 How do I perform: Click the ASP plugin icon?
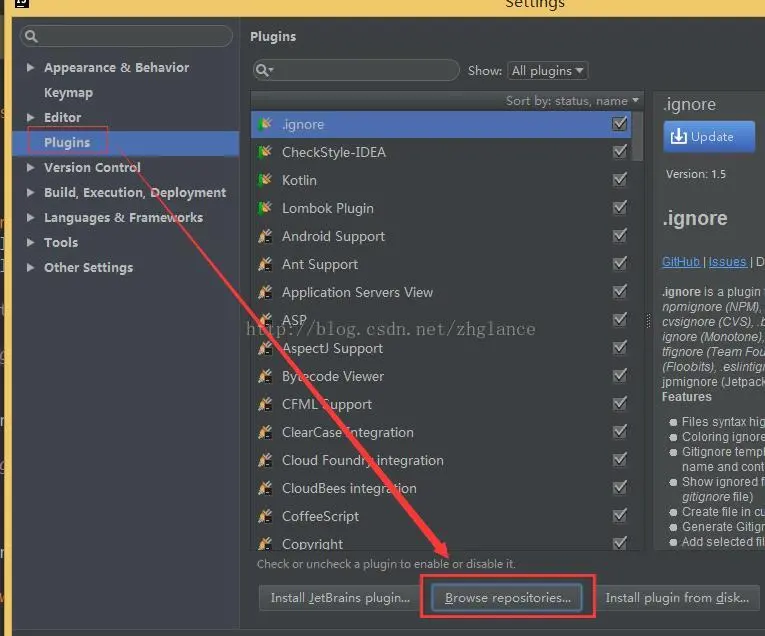265,320
